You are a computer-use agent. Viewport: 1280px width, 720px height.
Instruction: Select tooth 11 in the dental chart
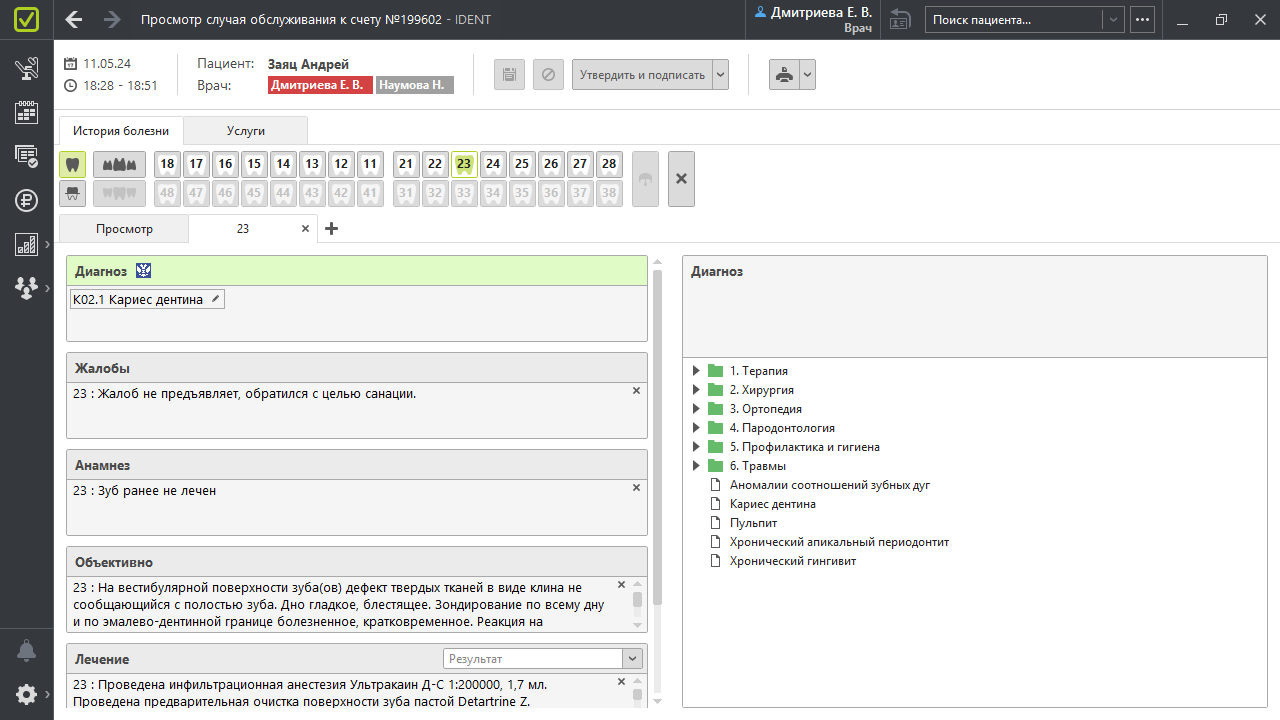tap(370, 164)
